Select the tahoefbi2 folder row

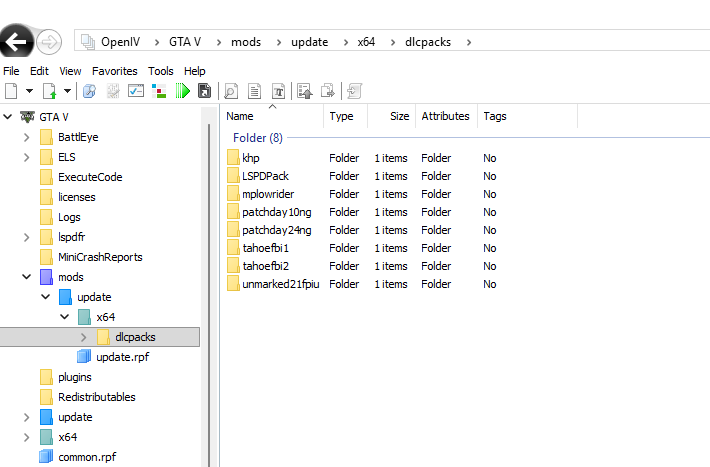click(x=362, y=266)
